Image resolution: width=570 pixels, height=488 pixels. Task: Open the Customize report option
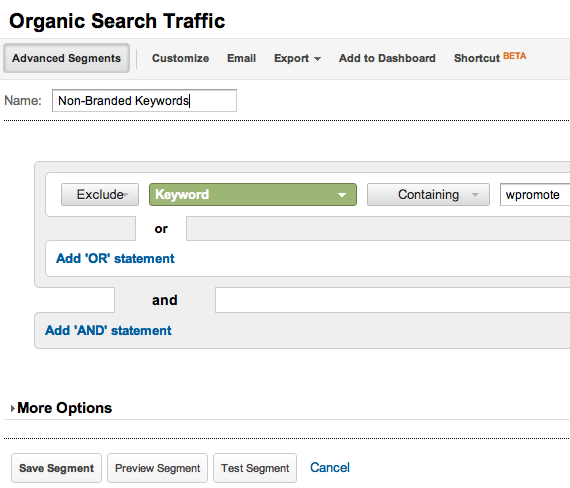pos(180,58)
